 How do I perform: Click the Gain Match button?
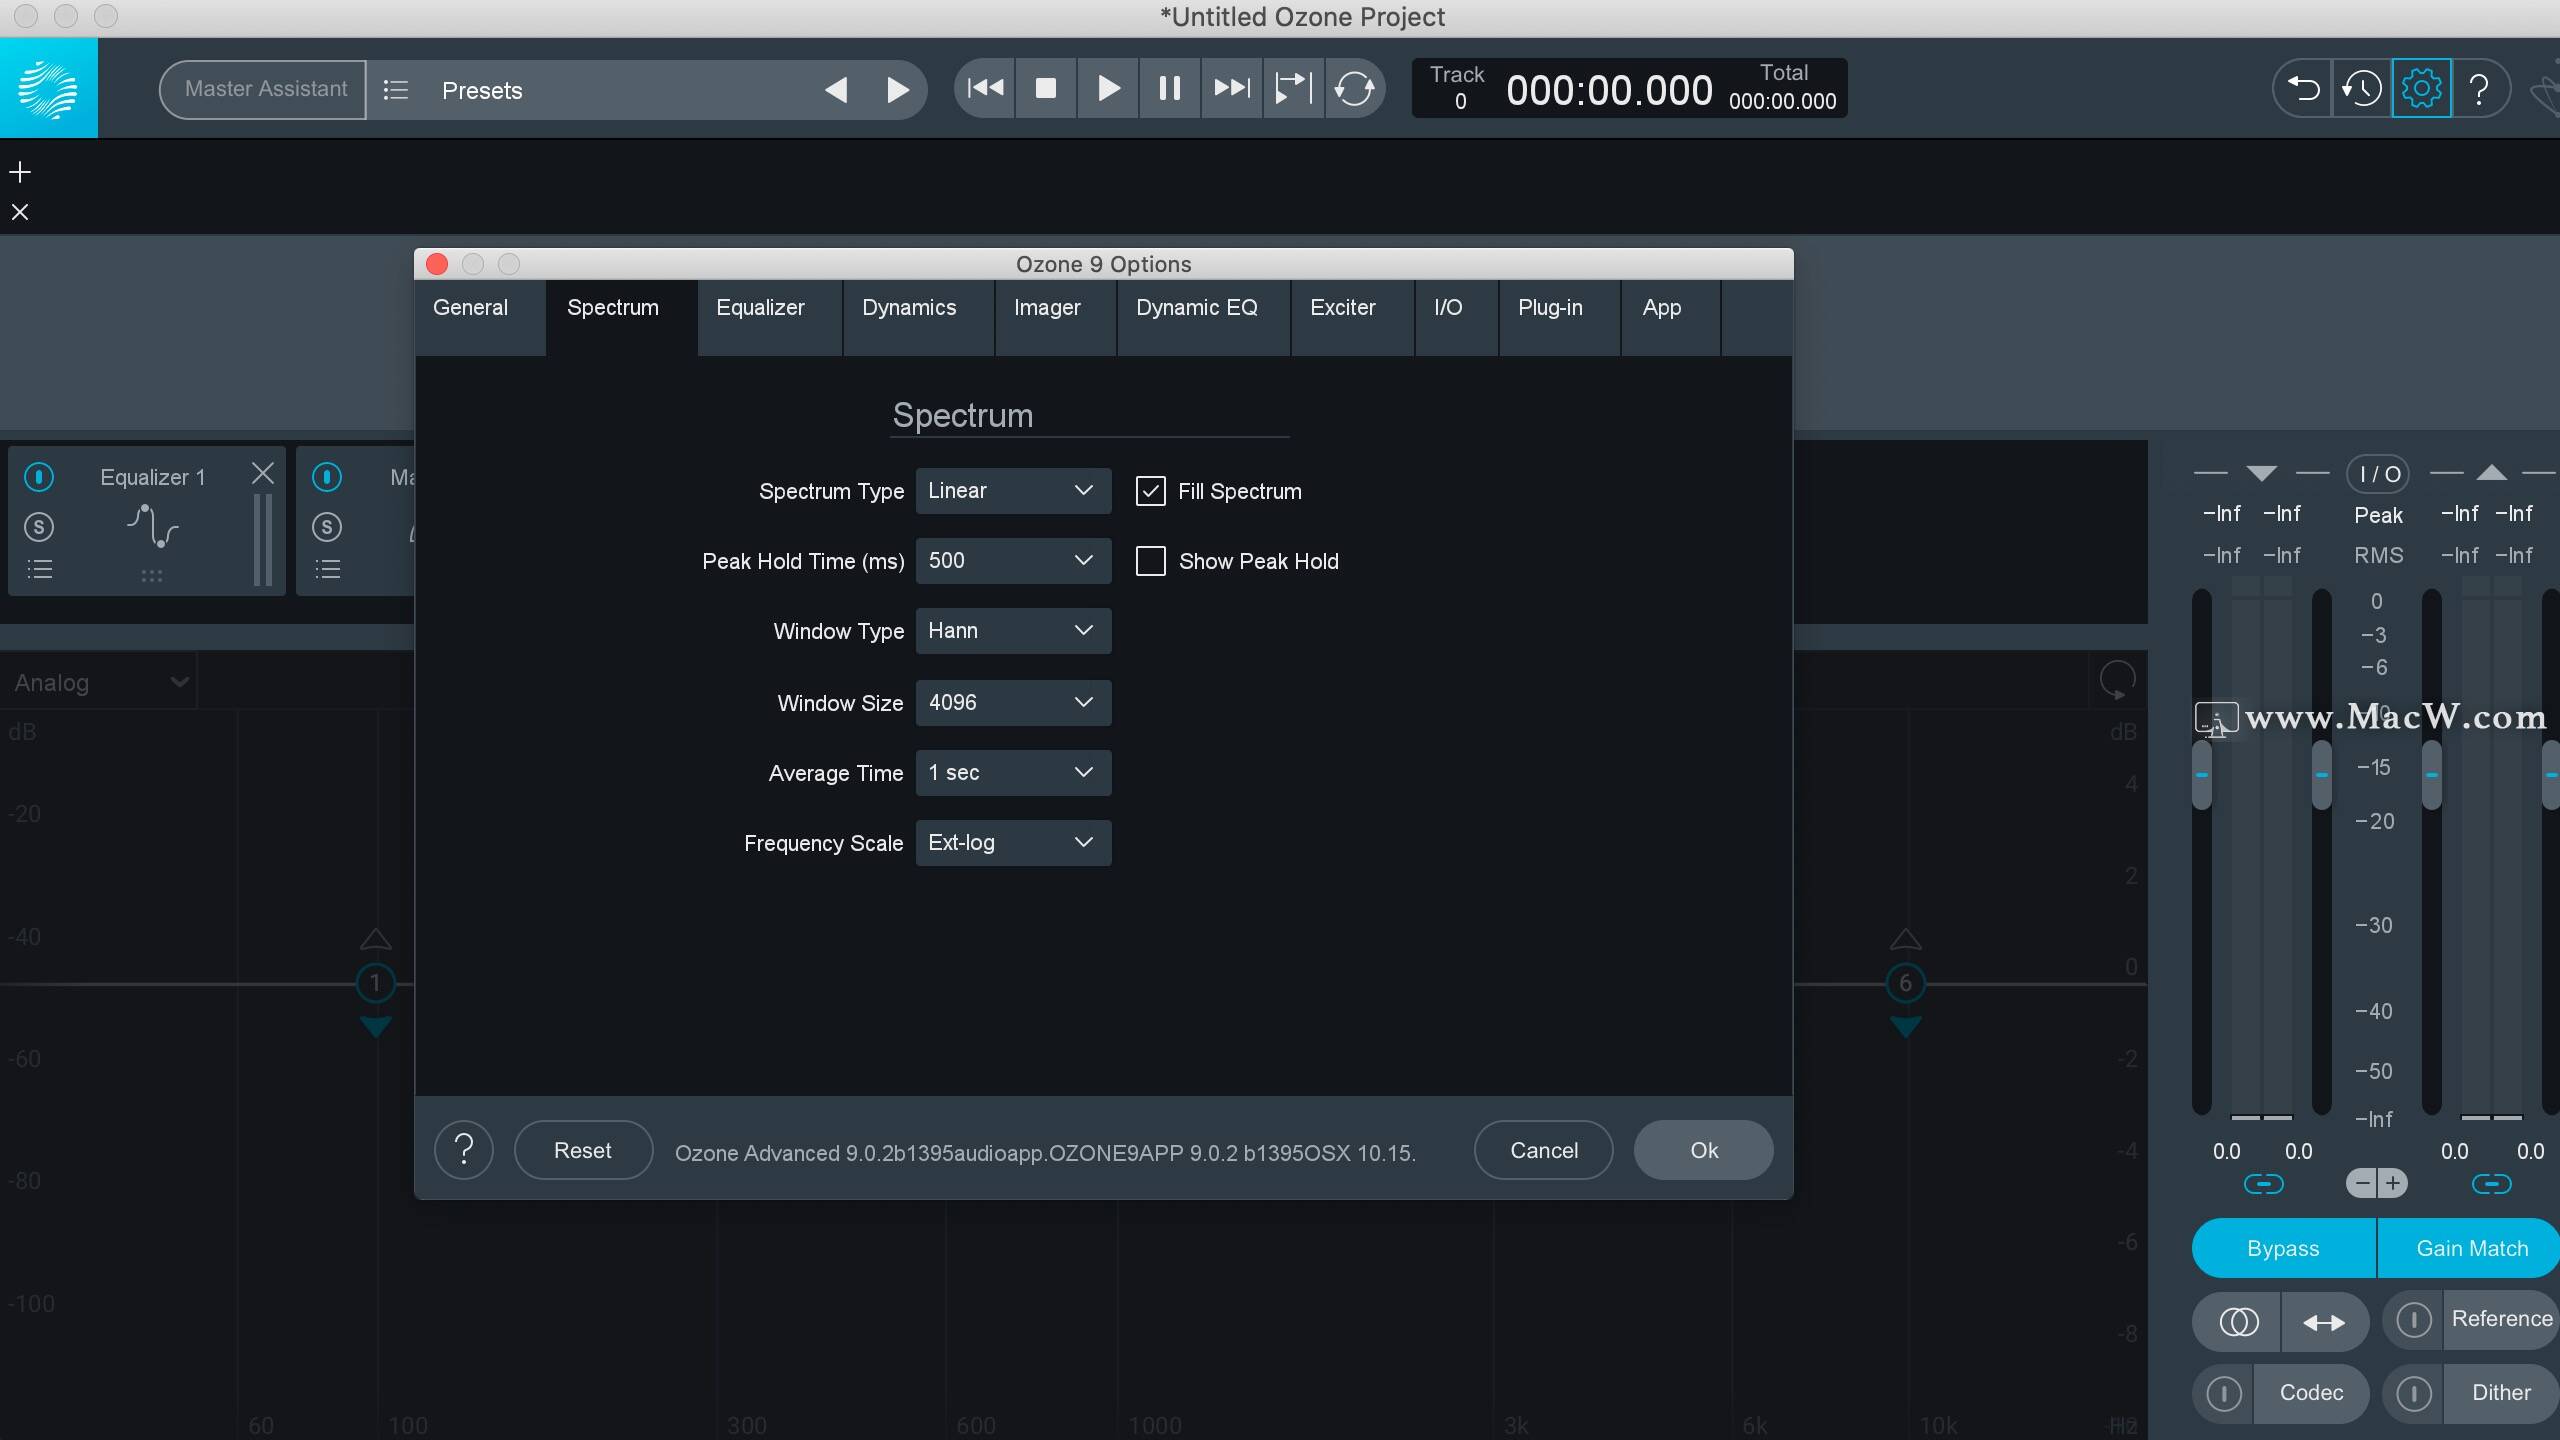pyautogui.click(x=2470, y=1248)
